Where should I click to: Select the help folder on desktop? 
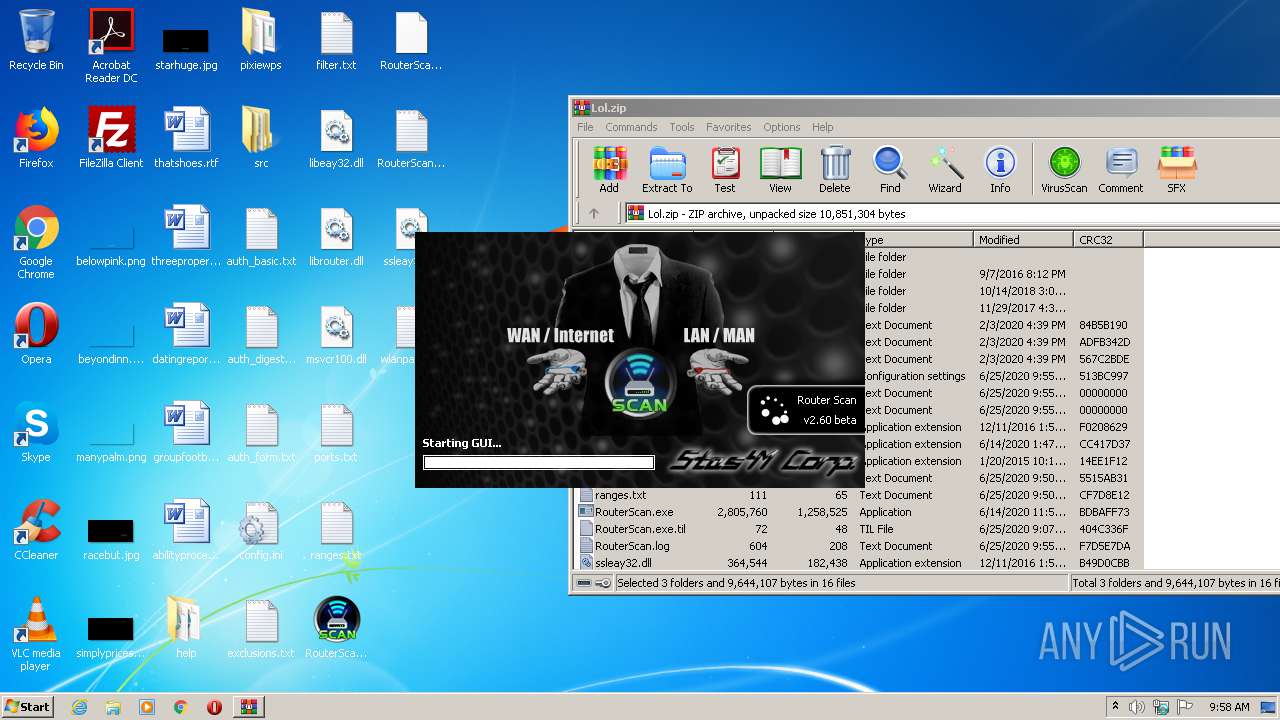185,628
